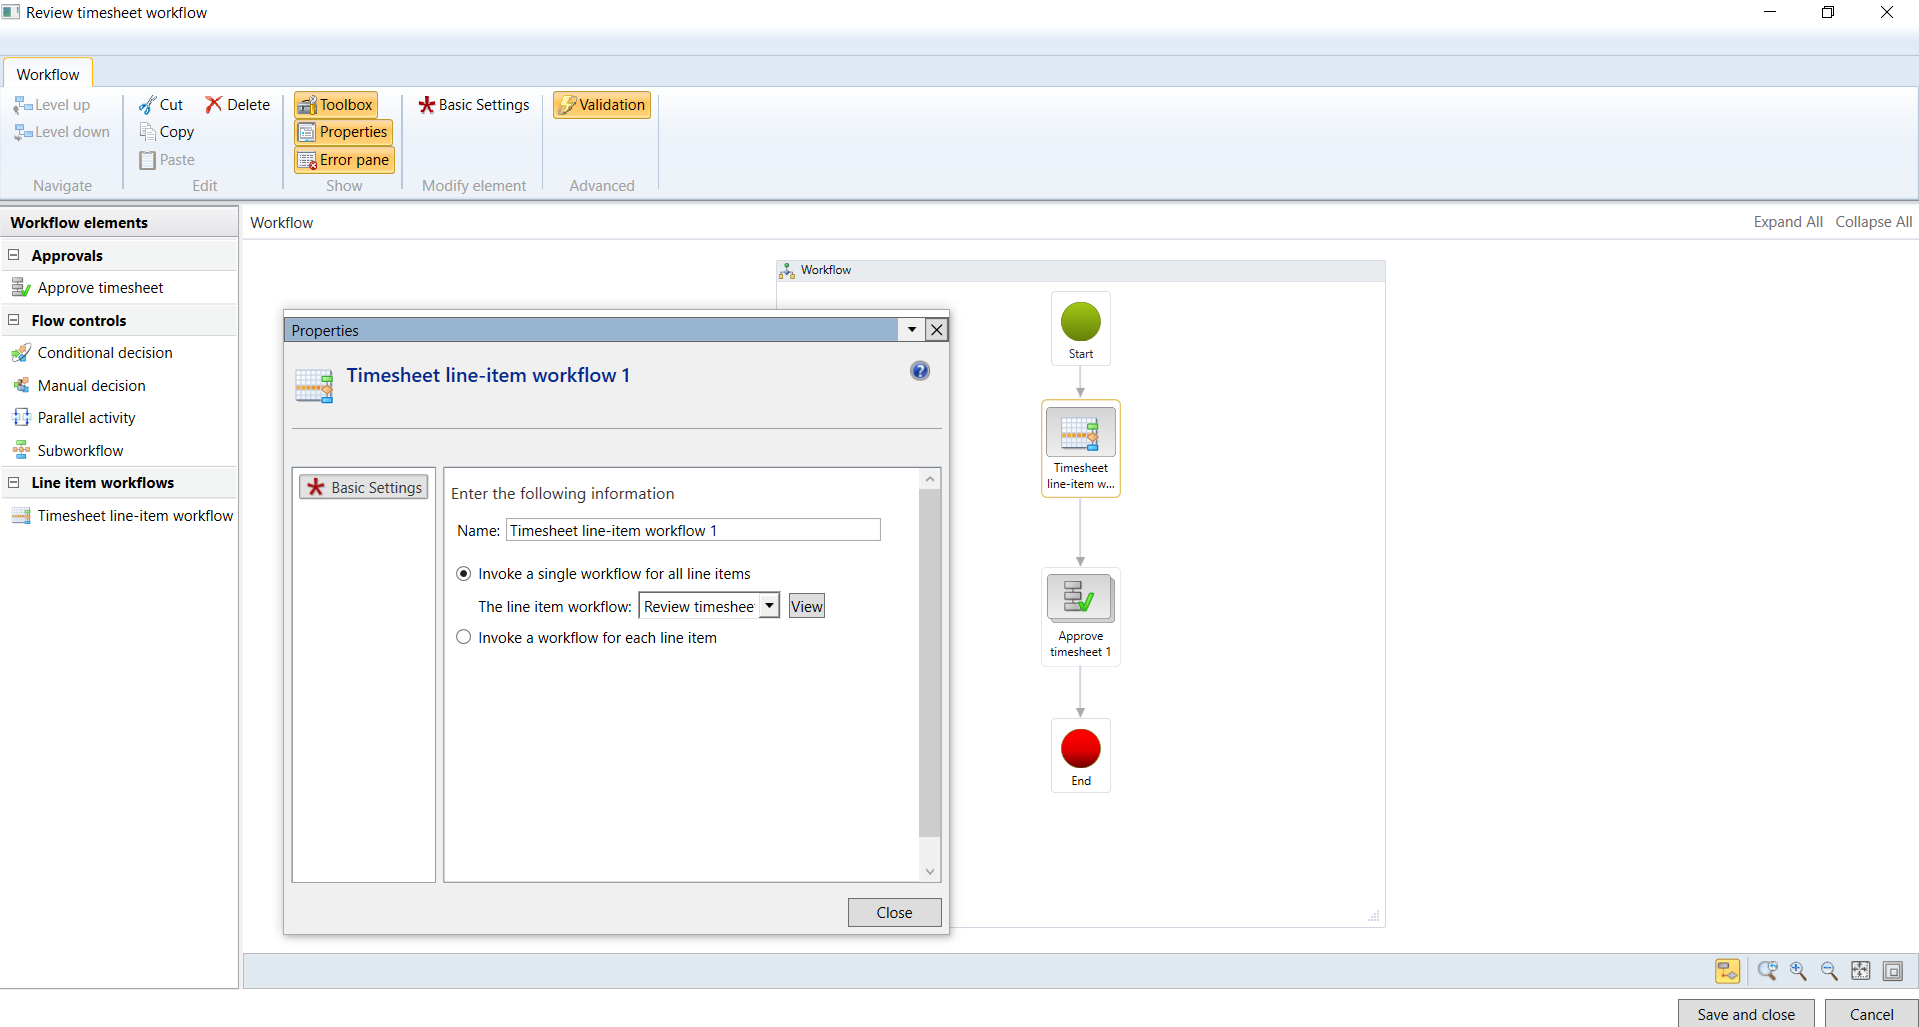Screen dimensions: 1919x1027
Task: Switch to the Workflow ribbon tab
Action: (x=47, y=73)
